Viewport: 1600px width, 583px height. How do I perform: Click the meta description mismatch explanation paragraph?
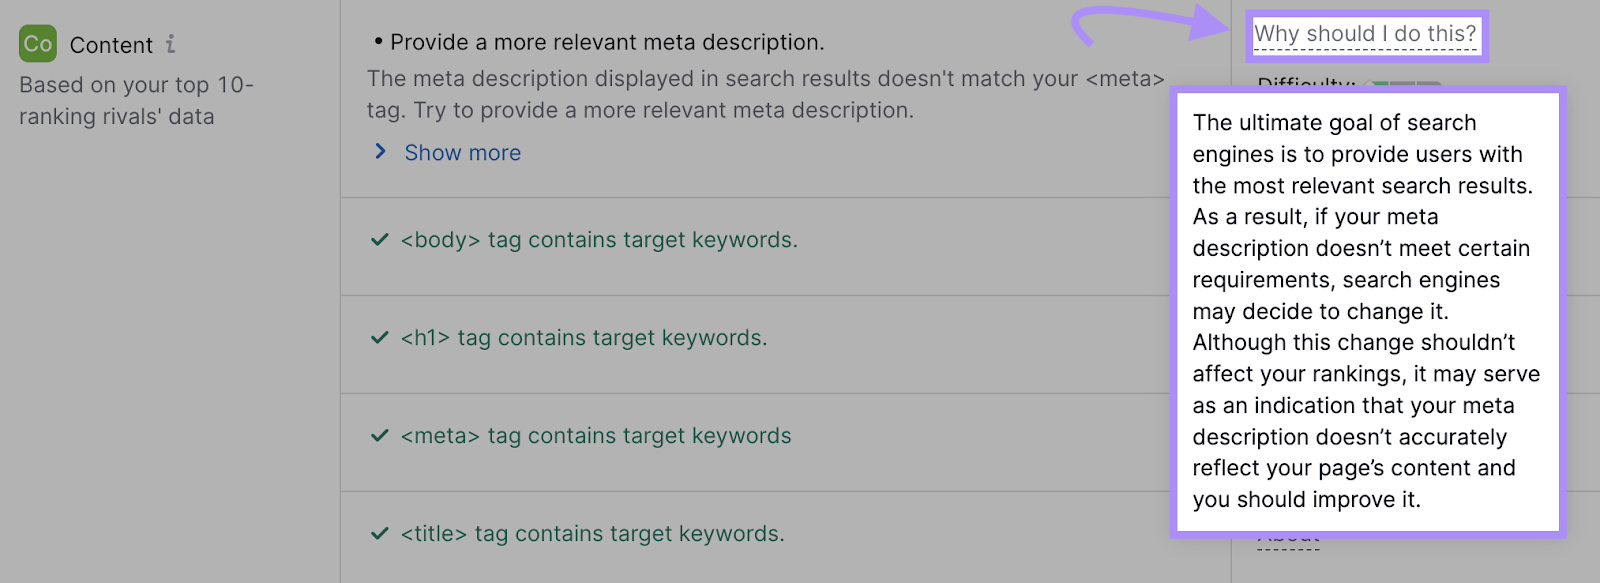click(x=765, y=94)
